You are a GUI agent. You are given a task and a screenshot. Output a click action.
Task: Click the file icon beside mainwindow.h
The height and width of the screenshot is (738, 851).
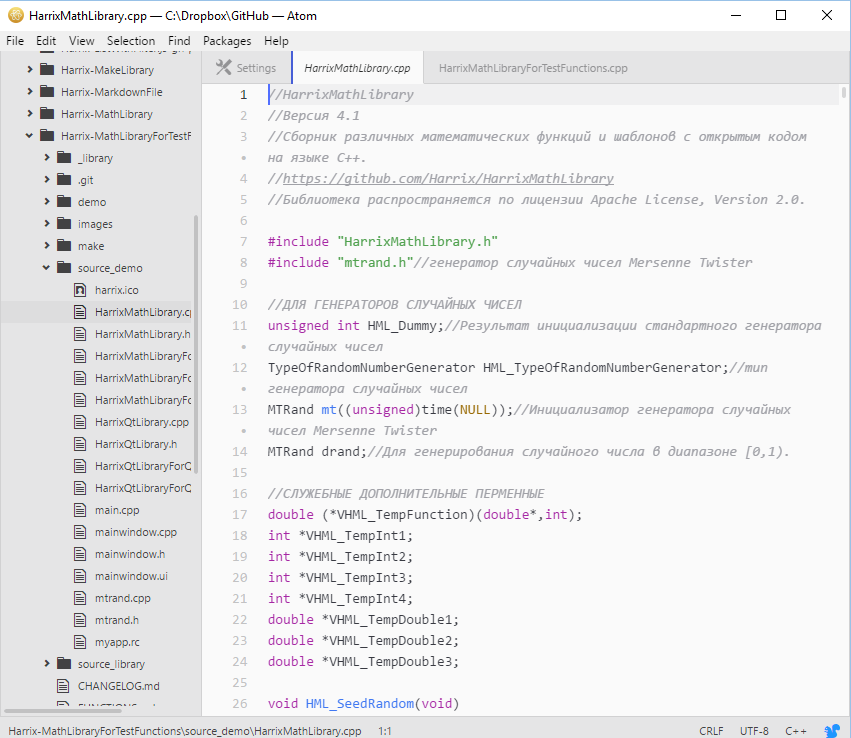click(80, 554)
